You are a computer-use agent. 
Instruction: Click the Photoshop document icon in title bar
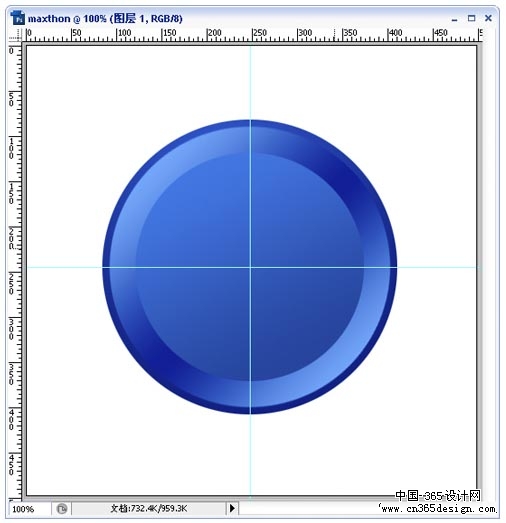pos(17,18)
